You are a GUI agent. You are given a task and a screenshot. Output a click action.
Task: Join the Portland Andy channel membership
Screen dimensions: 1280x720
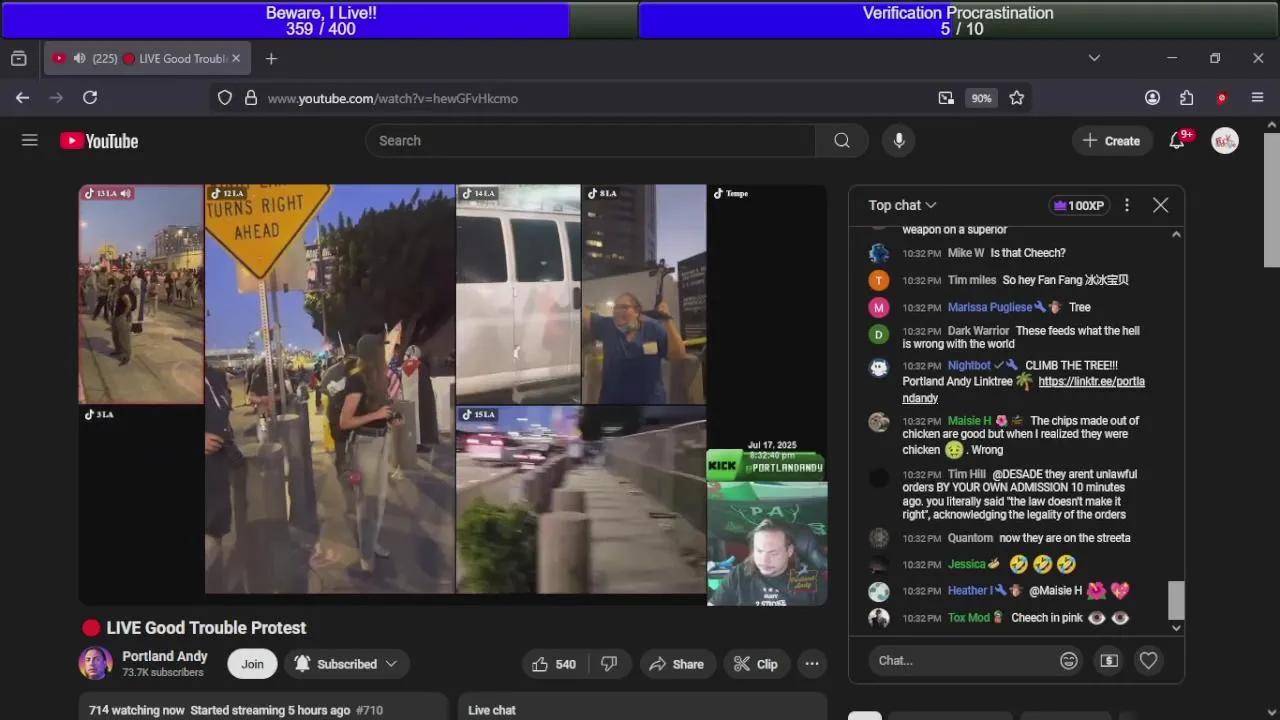coord(252,664)
